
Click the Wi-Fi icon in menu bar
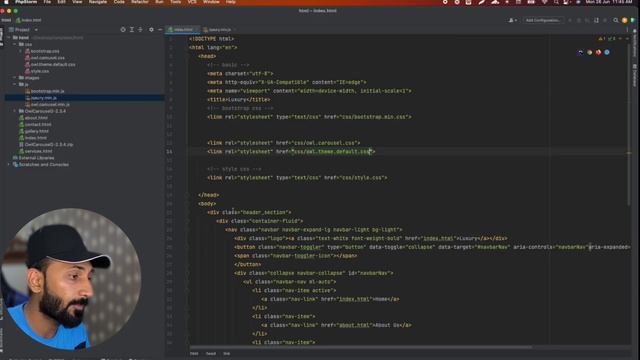pyautogui.click(x=544, y=2)
